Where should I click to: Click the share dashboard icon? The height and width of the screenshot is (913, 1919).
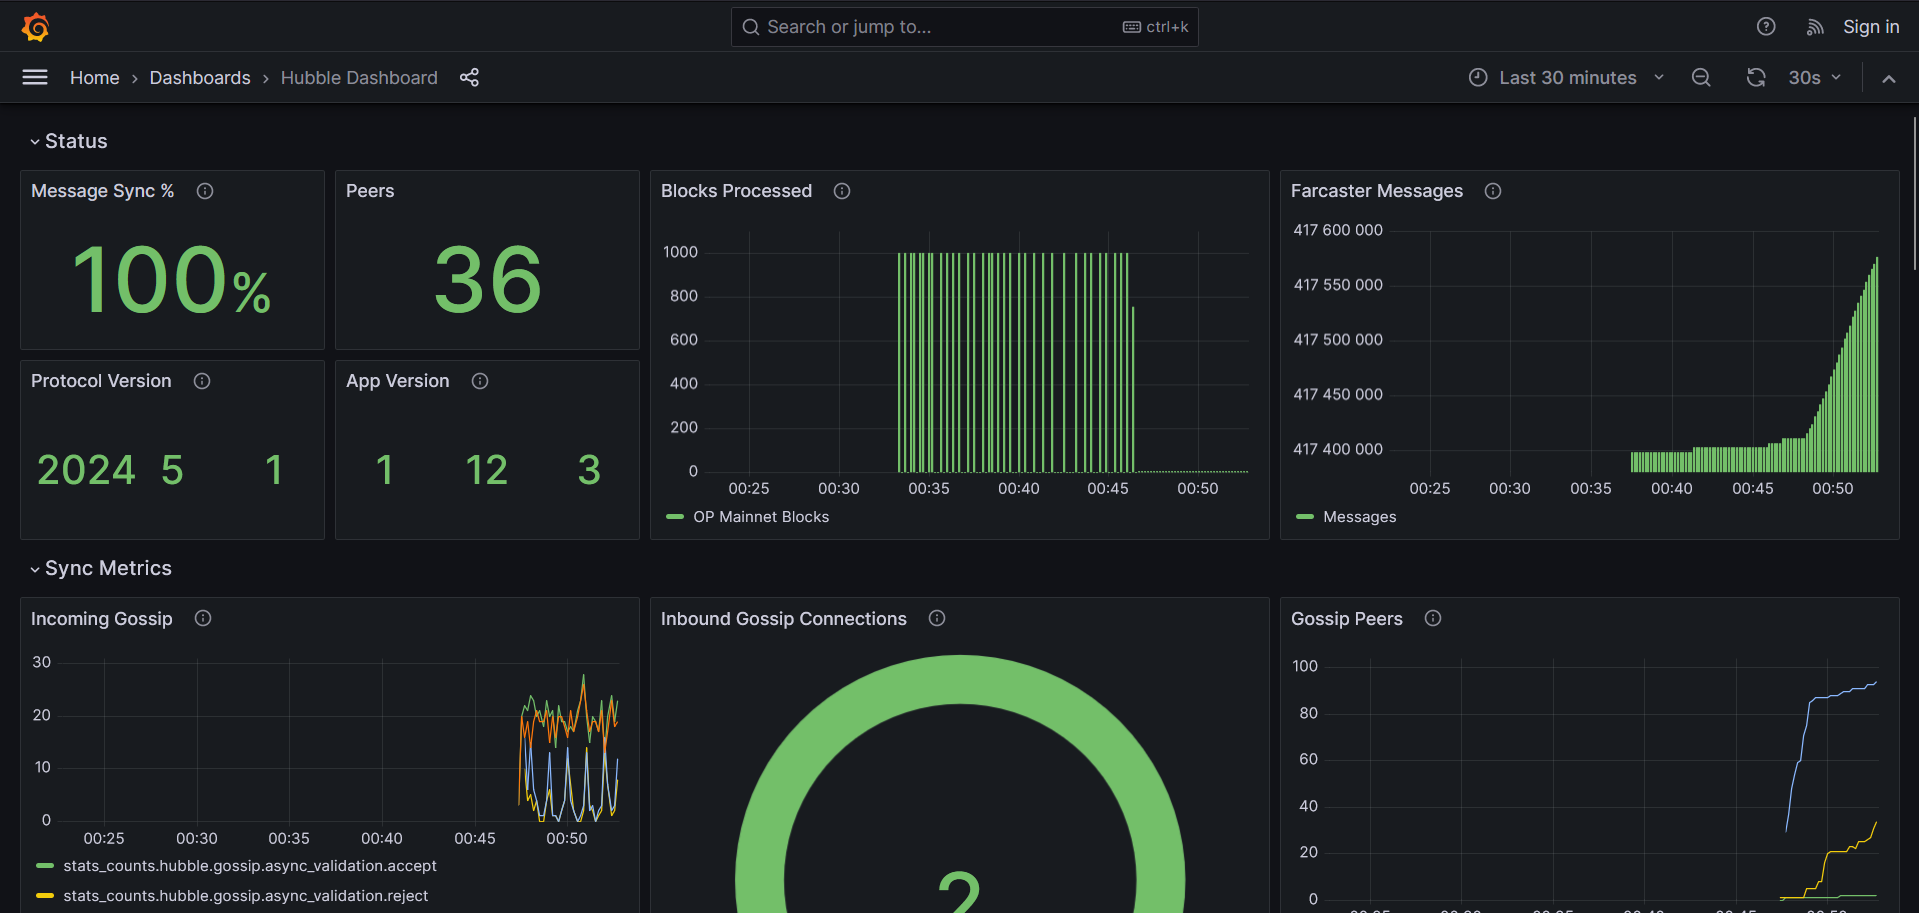pos(469,77)
